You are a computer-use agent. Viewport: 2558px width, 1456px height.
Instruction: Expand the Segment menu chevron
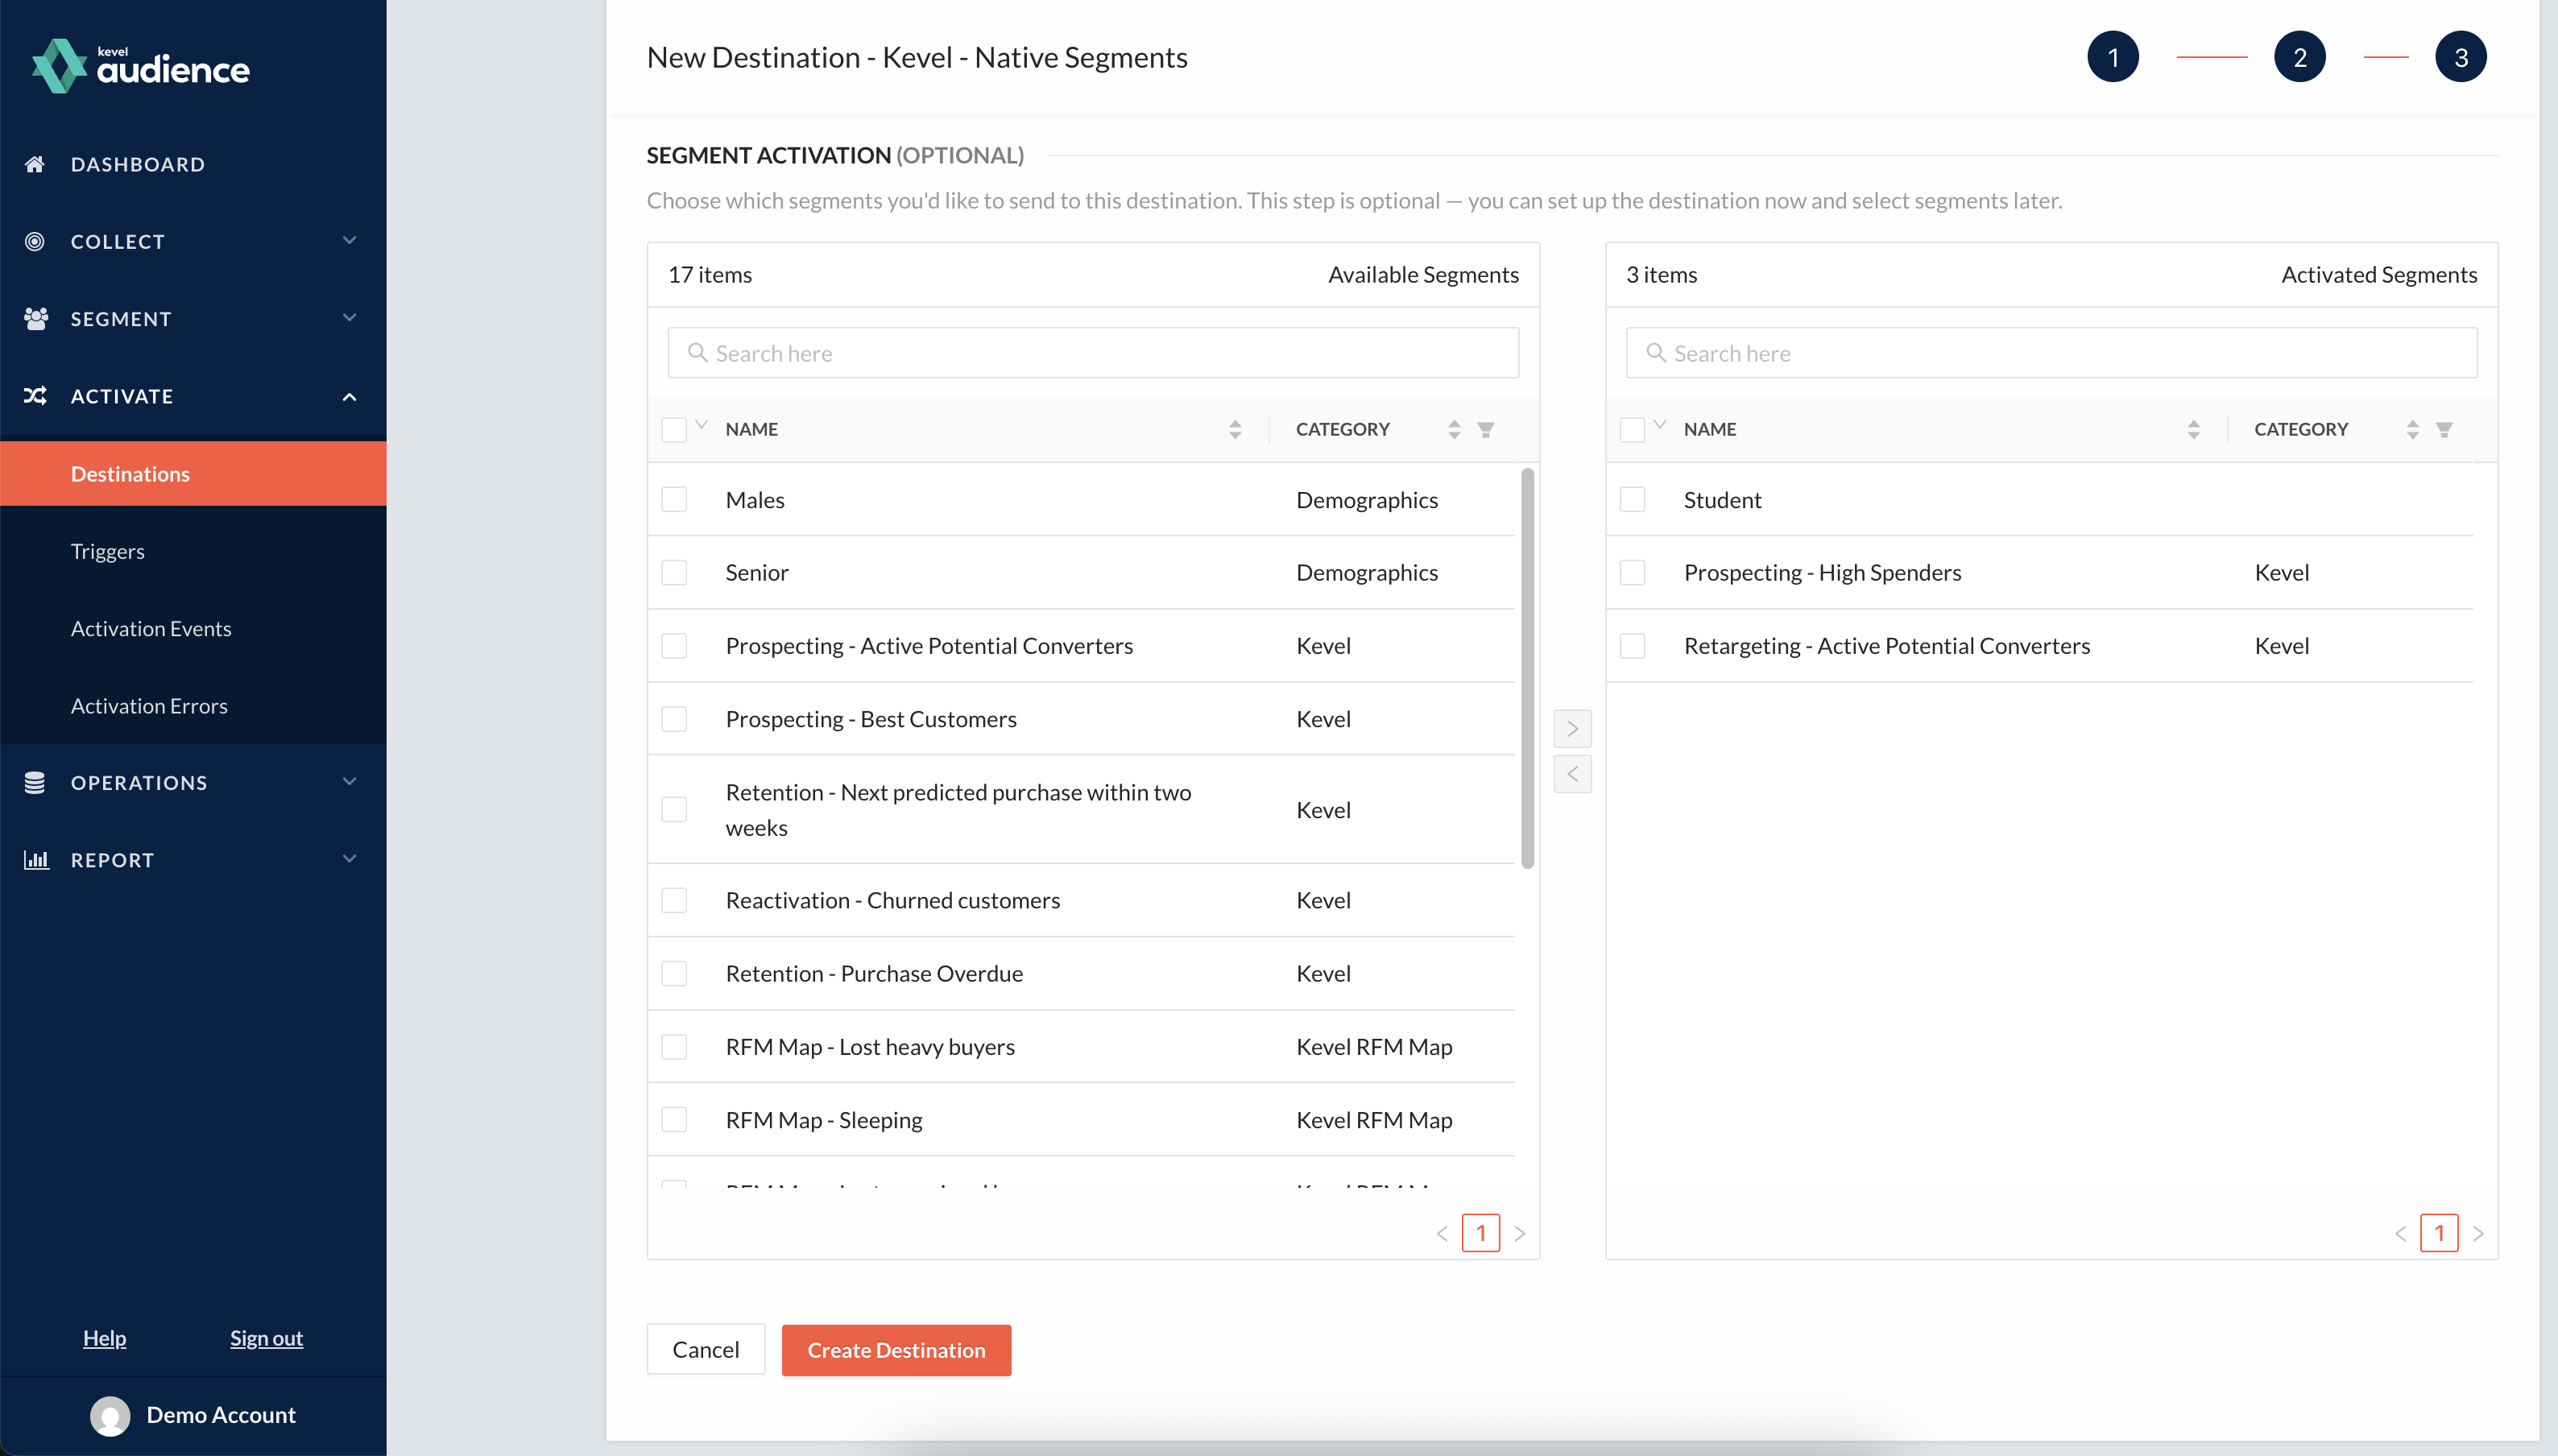point(349,318)
